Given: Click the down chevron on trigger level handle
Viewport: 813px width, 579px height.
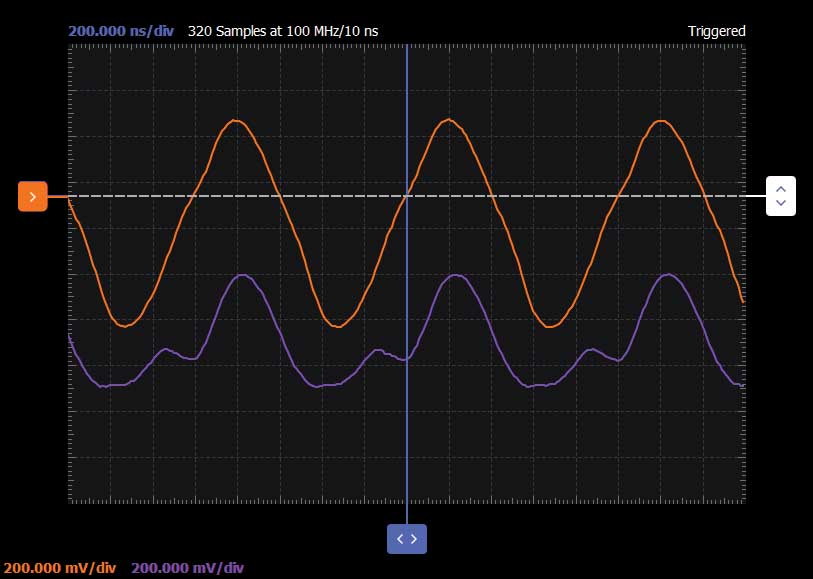Looking at the screenshot, I should [x=781, y=203].
